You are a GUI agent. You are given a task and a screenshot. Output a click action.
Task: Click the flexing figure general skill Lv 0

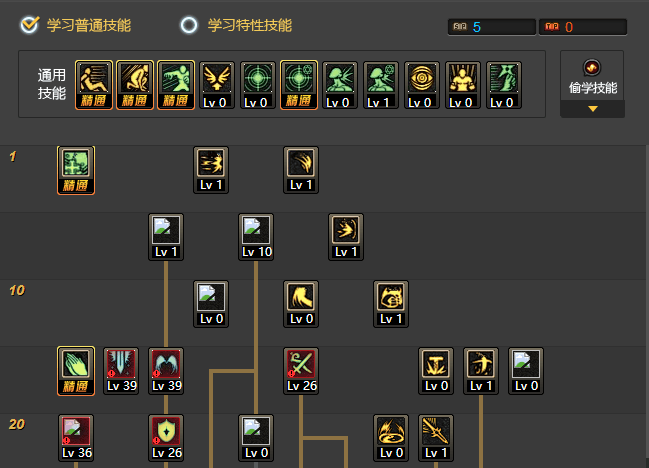463,85
